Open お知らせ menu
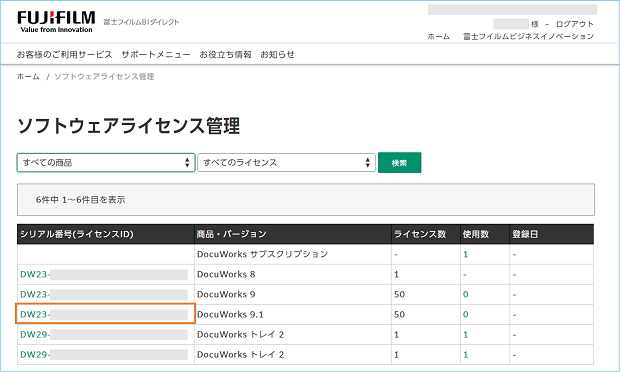Image resolution: width=620 pixels, height=372 pixels. (277, 55)
